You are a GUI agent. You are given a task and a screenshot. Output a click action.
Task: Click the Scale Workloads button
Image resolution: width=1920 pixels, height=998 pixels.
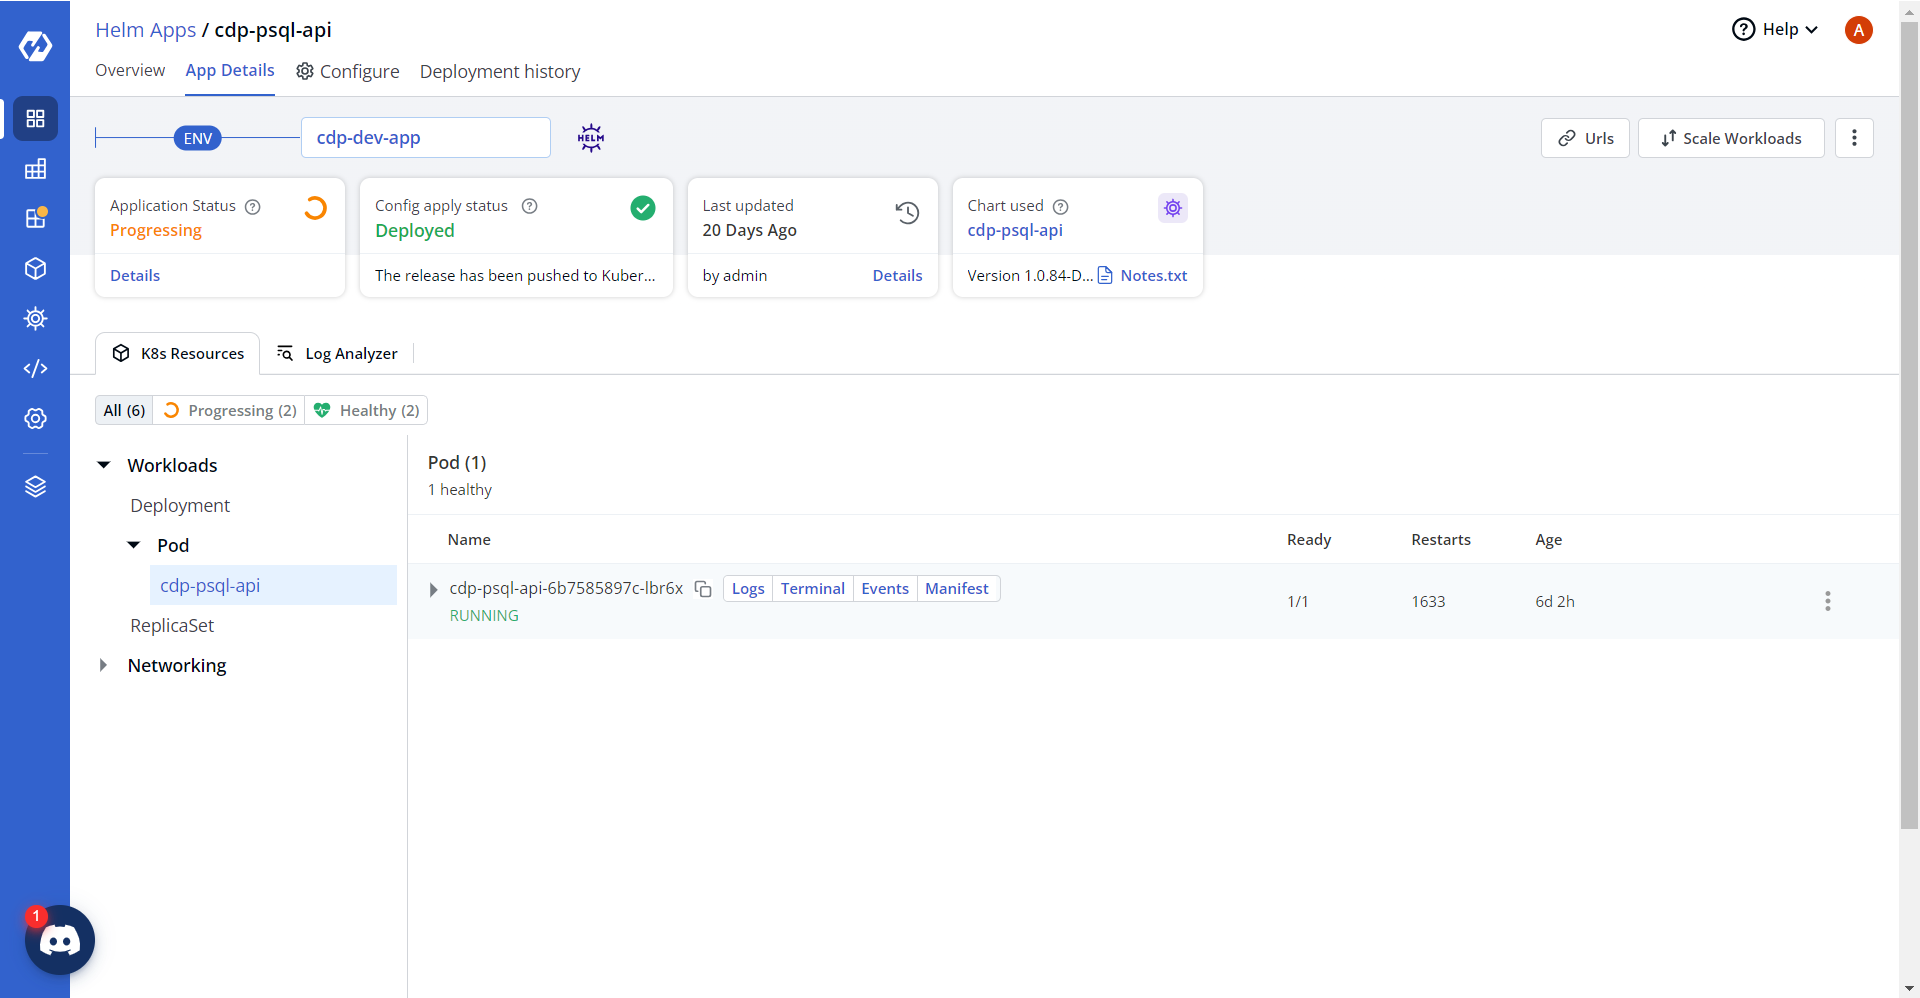point(1730,138)
